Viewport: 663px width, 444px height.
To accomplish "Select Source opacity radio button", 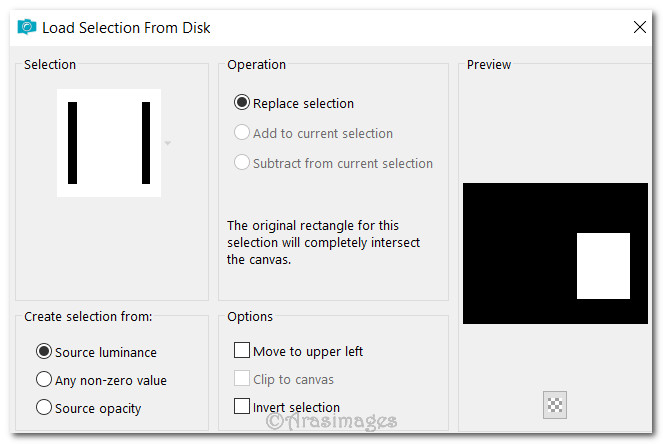I will [44, 408].
